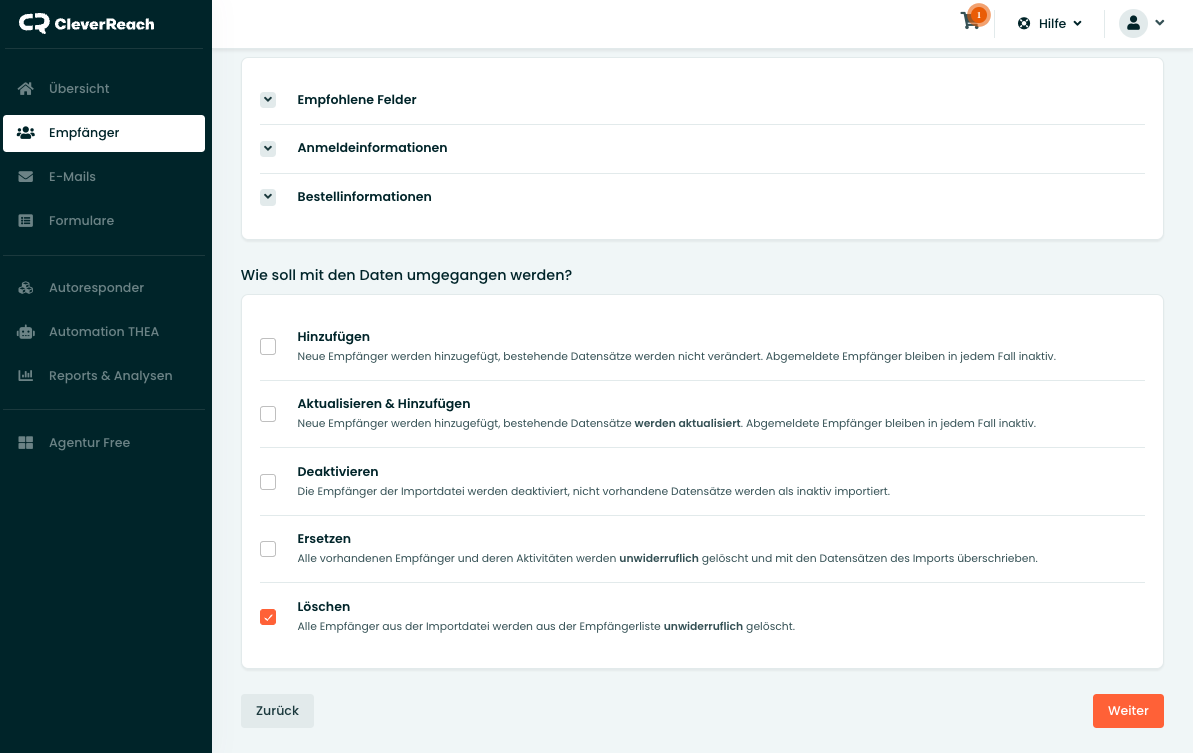Click the Übersicht home icon
Image resolution: width=1193 pixels, height=753 pixels.
(x=27, y=89)
